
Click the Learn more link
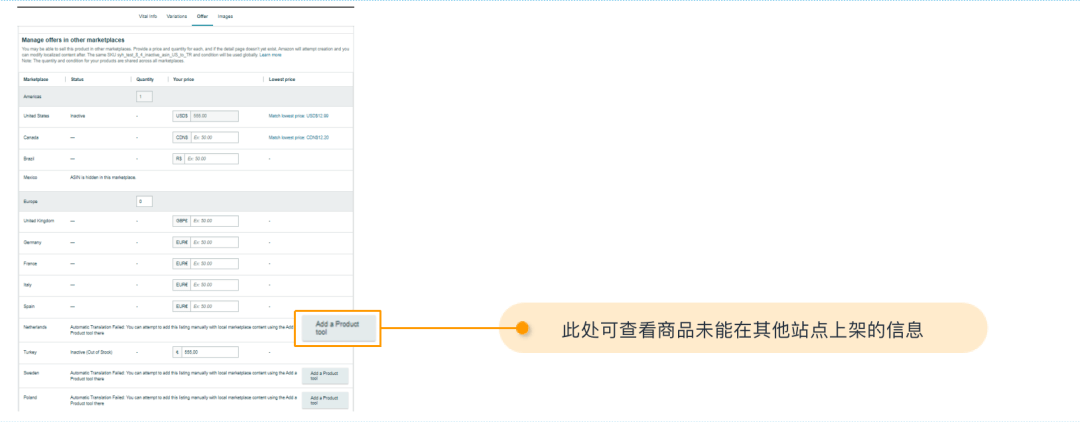pos(270,55)
